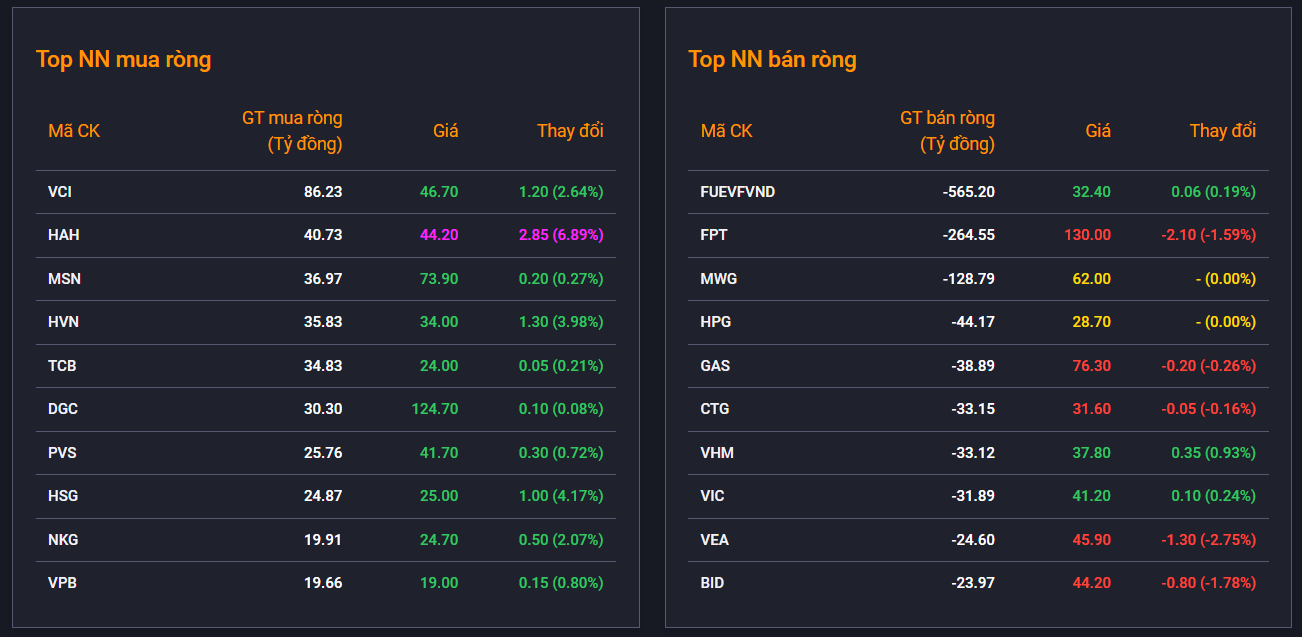This screenshot has width=1302, height=637.
Task: Click VEA stock code
Action: (x=715, y=540)
